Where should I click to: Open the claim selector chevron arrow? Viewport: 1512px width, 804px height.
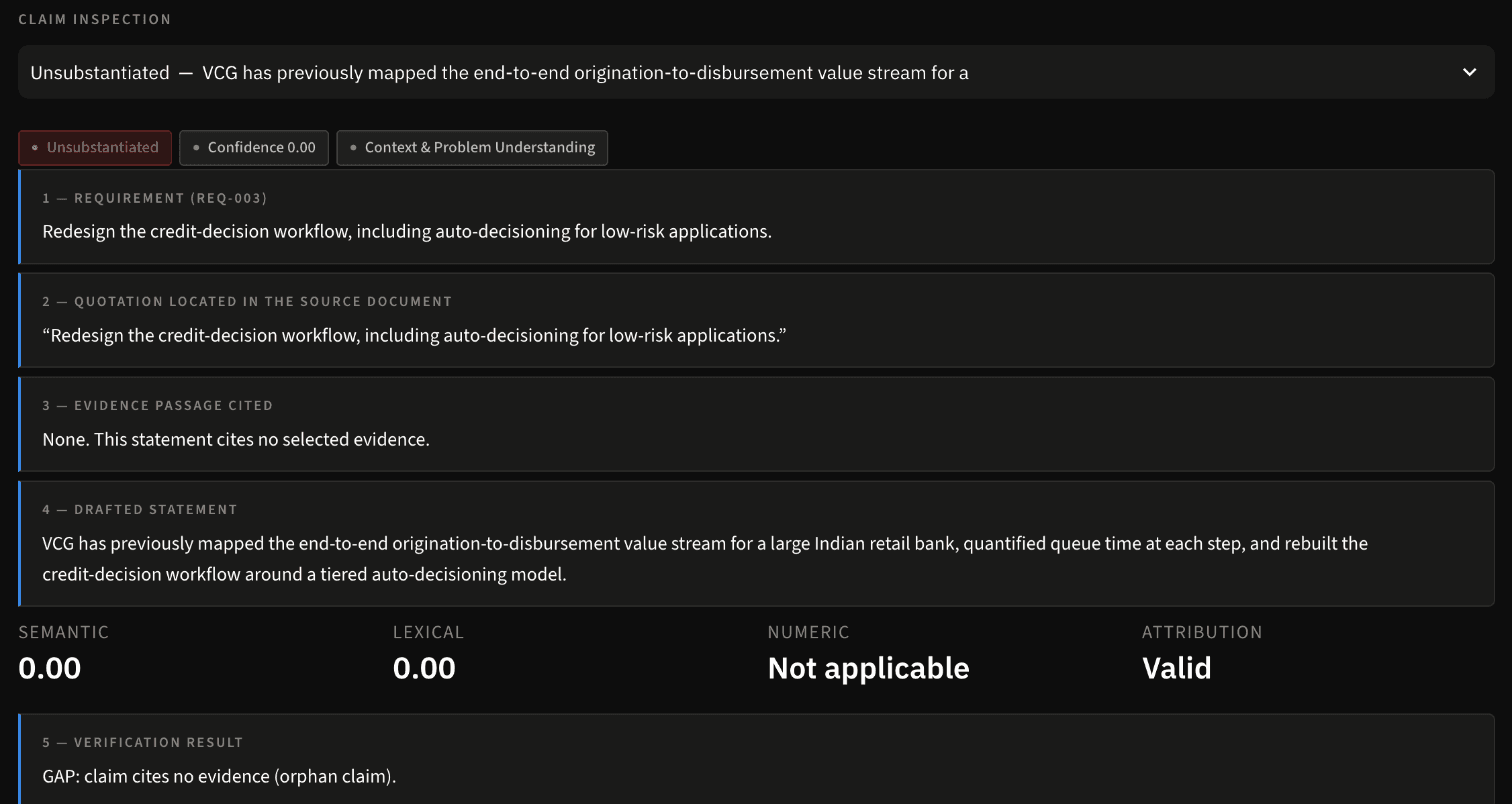click(1469, 72)
